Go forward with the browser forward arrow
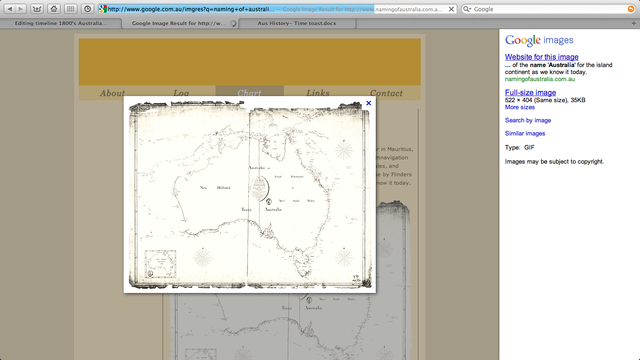The height and width of the screenshot is (360, 640). (21, 9)
